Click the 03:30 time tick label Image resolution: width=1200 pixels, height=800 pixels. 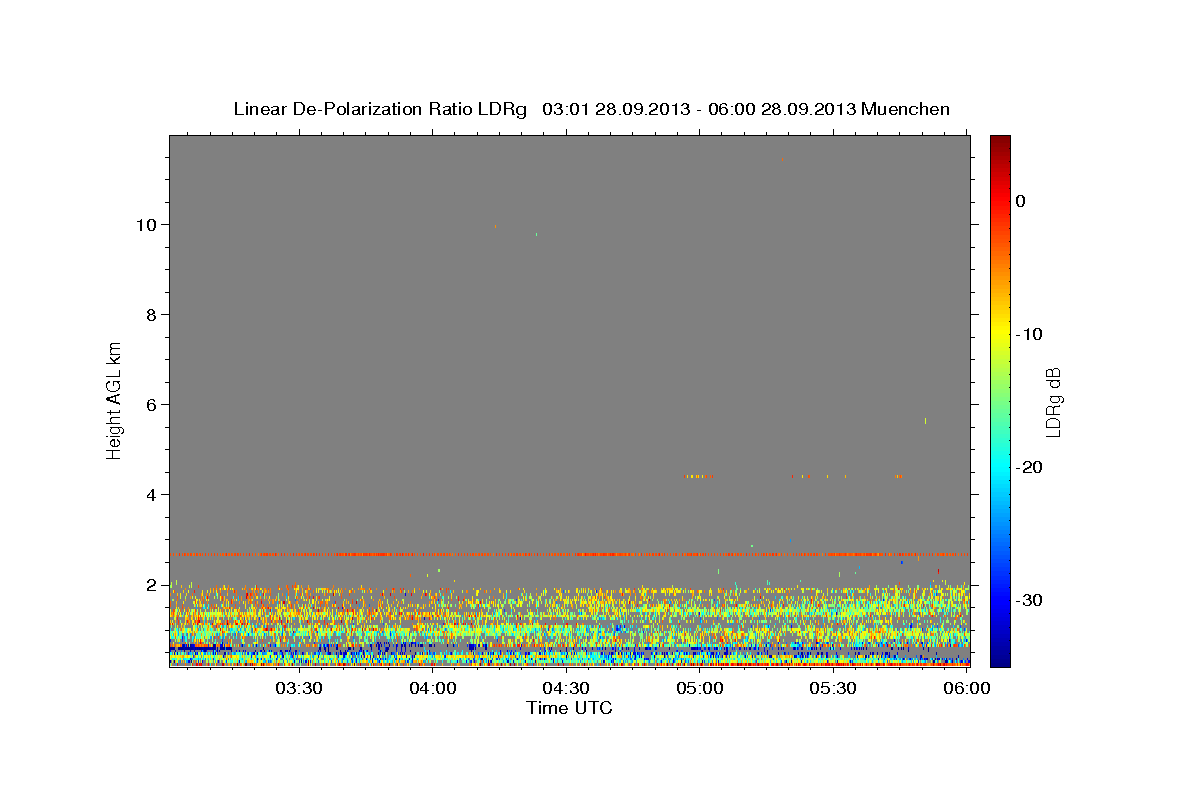pos(298,688)
